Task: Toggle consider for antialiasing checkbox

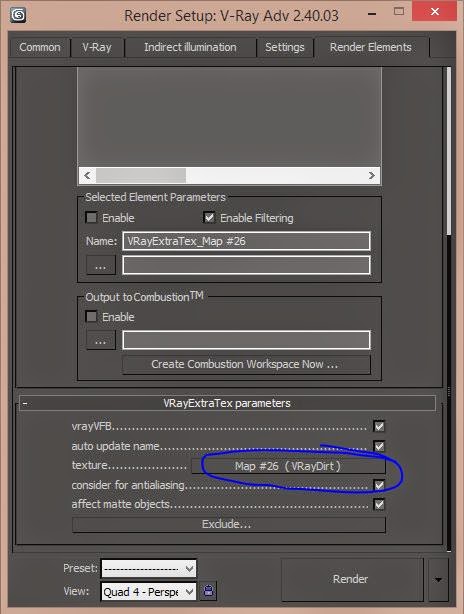Action: [x=379, y=485]
